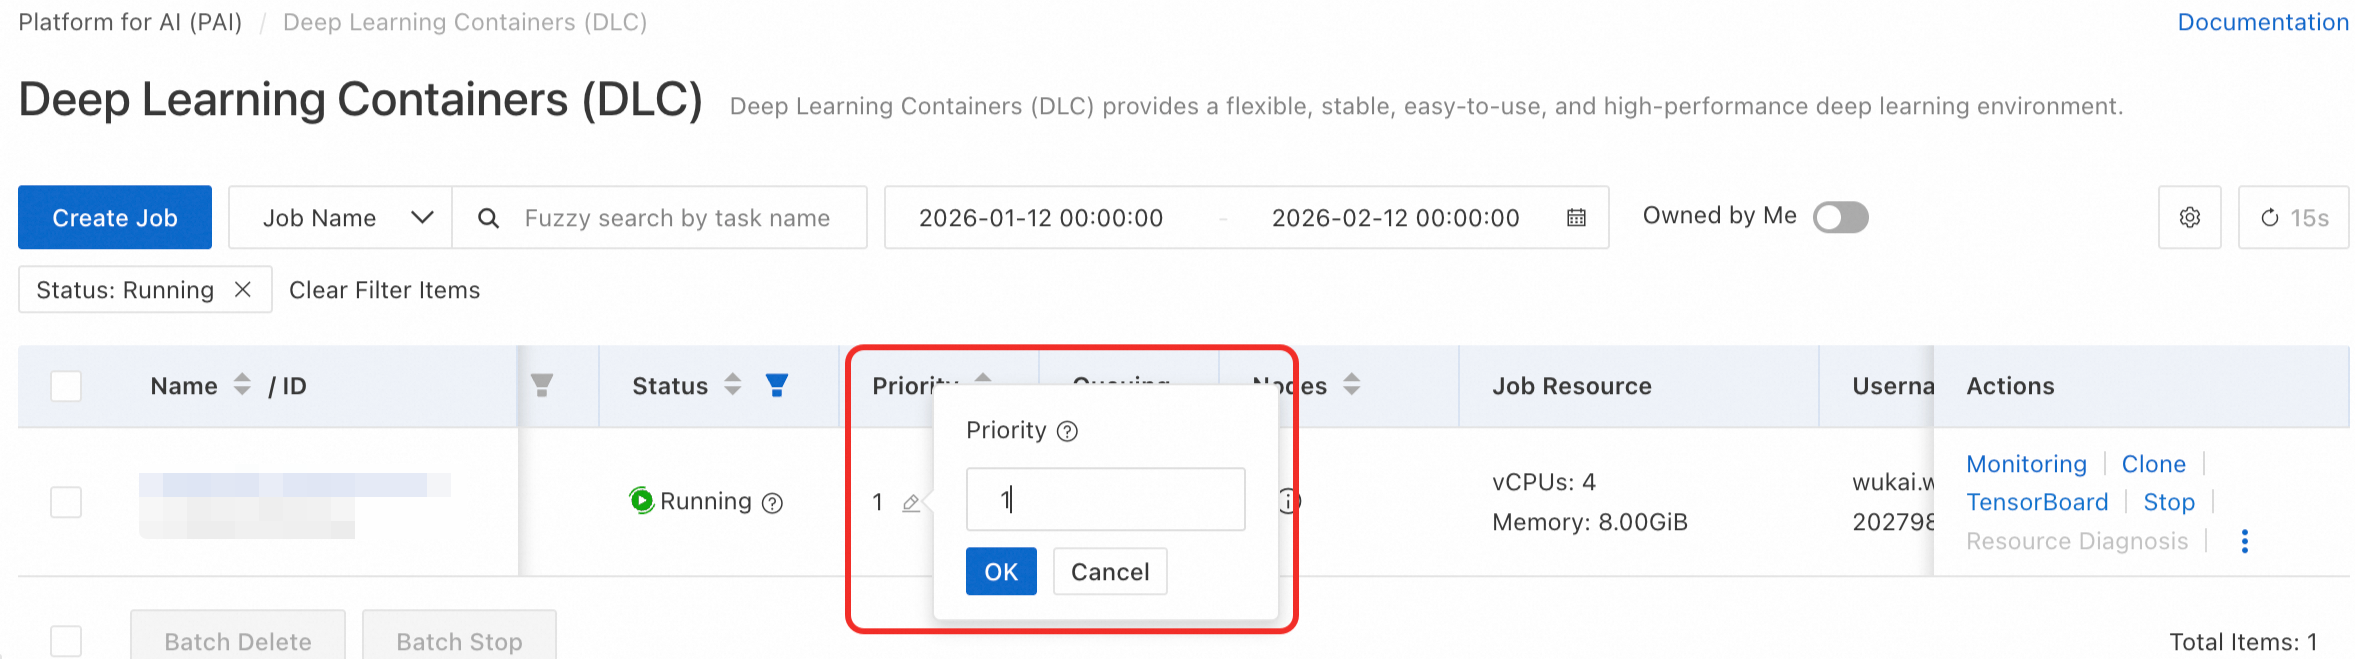Image resolution: width=2355 pixels, height=659 pixels.
Task: Open the date range calendar icon
Action: tap(1576, 217)
